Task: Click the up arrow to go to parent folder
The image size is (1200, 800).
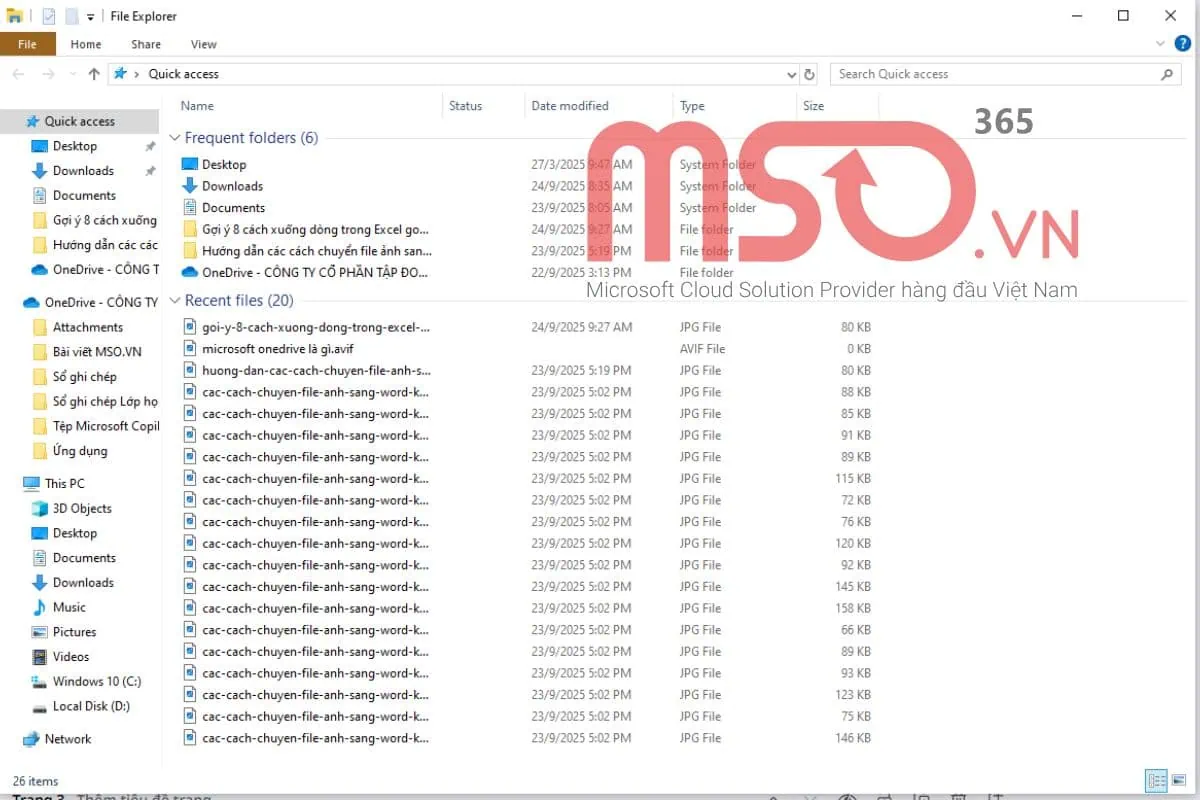Action: 92,73
